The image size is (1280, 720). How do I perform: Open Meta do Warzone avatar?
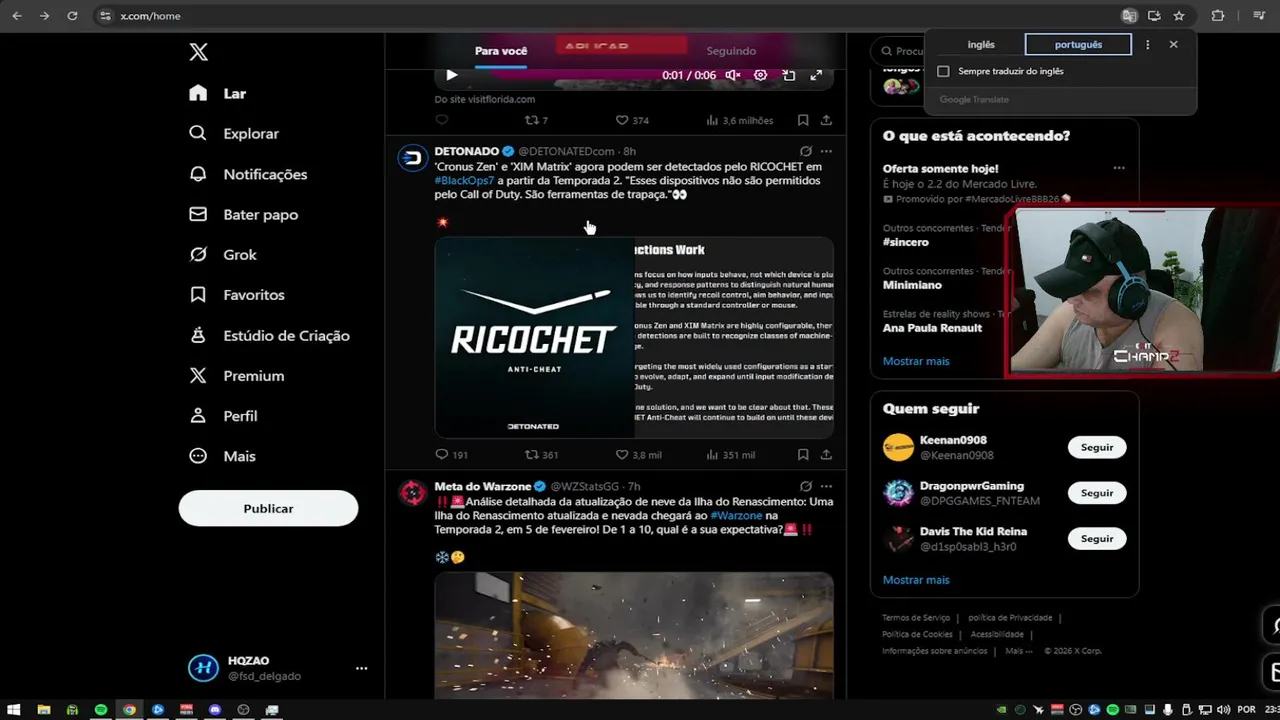[x=413, y=493]
